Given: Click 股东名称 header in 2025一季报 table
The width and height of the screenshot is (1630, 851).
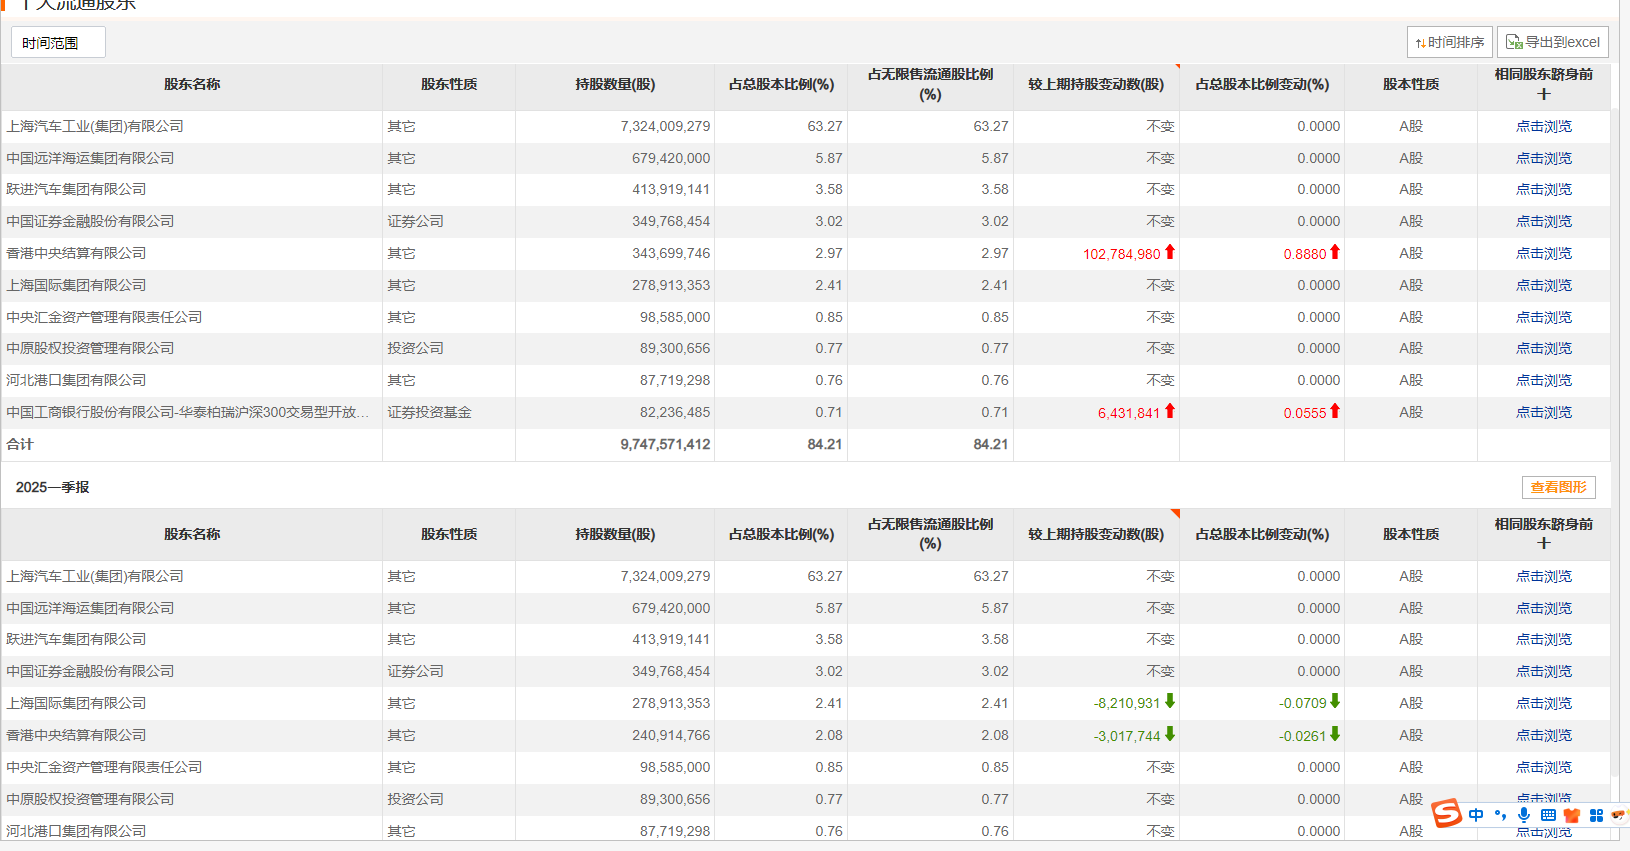Looking at the screenshot, I should (x=192, y=534).
